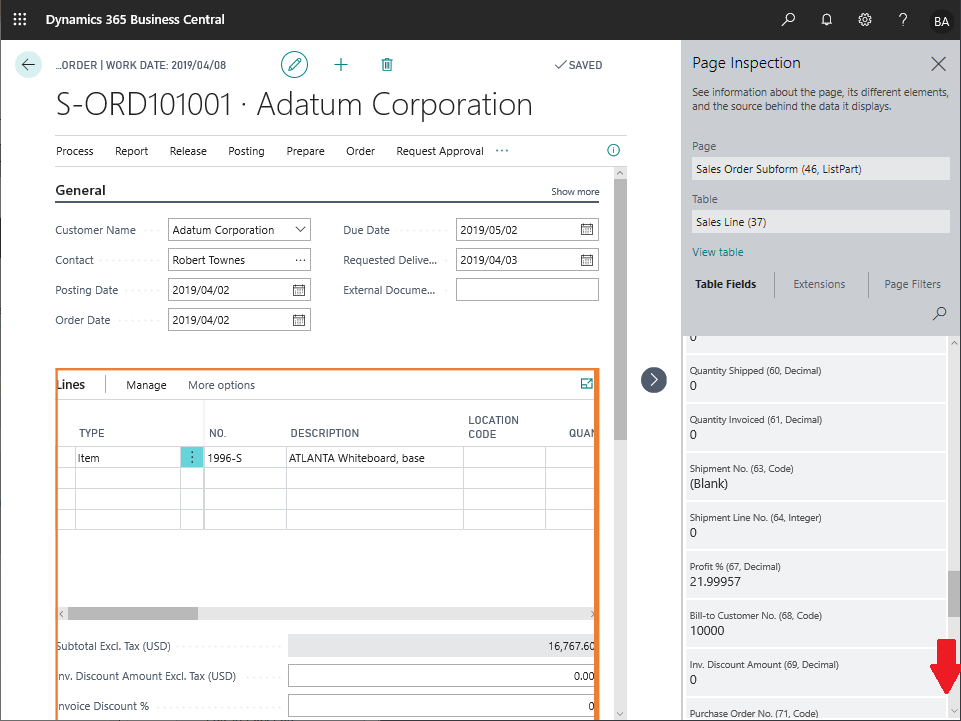Click the trash delete icon
The width and height of the screenshot is (961, 721).
[387, 65]
